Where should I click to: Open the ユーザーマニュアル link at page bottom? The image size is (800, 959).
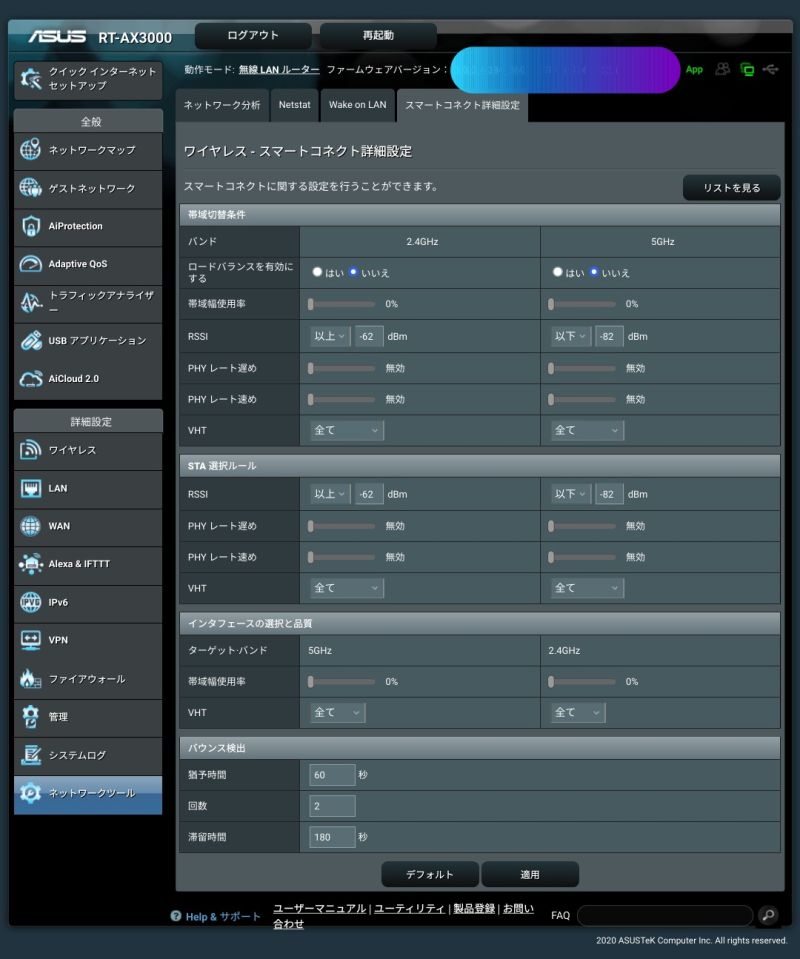[x=323, y=909]
